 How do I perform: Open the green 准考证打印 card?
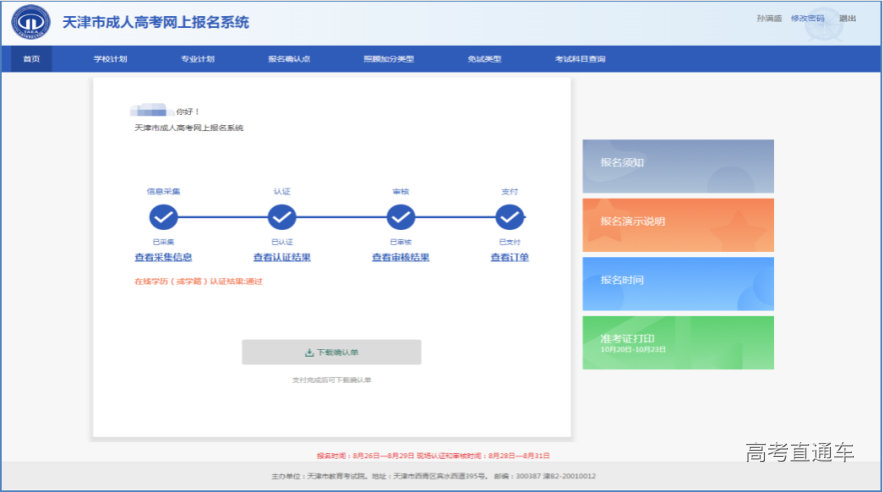pos(678,343)
